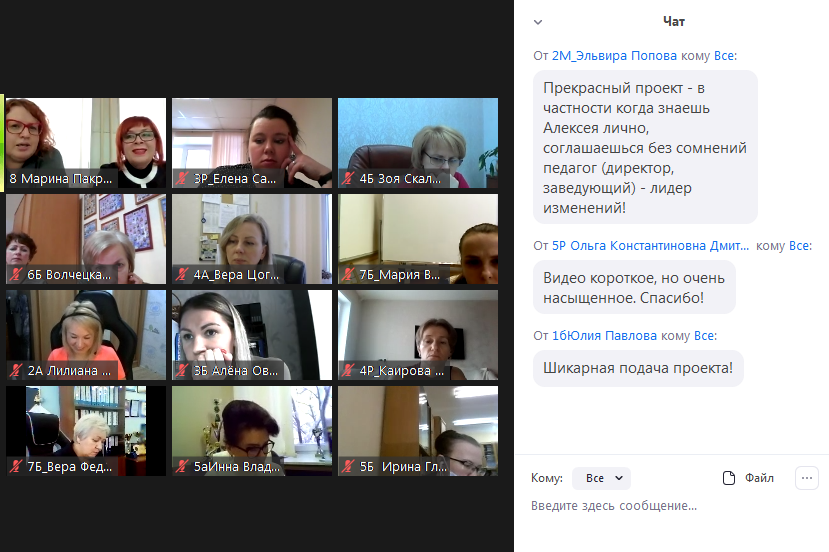The image size is (829, 552).
Task: Click muted mic icon on 3Р_Елена tile
Action: (x=182, y=178)
